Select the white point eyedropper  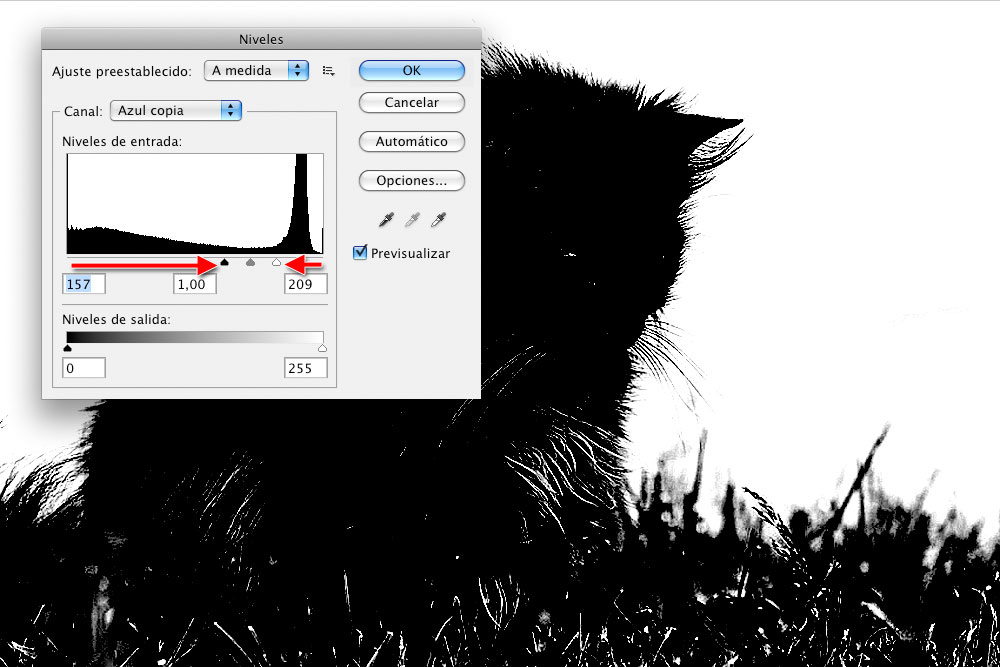(438, 220)
